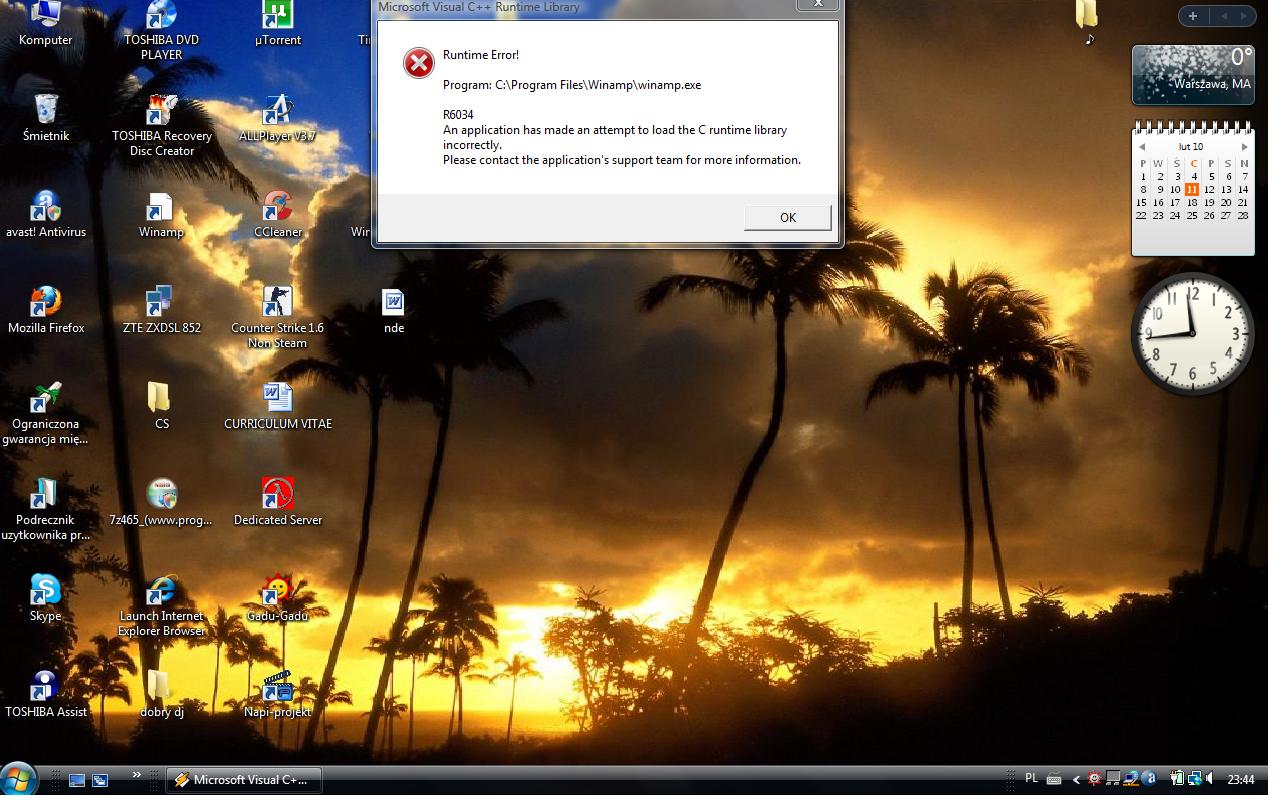This screenshot has height=800, width=1280.
Task: Select the TOSHIBA DVD PLAYER icon
Action: click(x=161, y=17)
